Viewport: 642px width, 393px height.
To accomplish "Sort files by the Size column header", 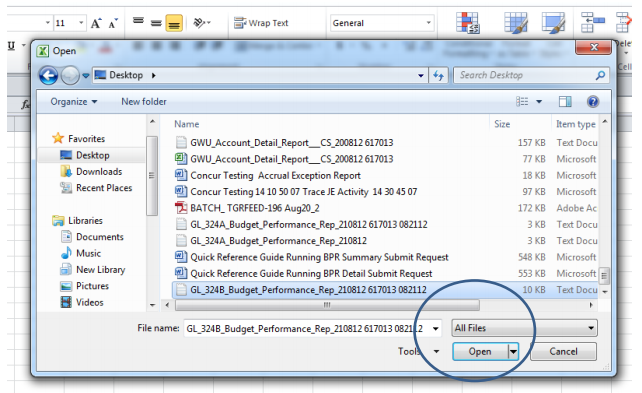I will tap(502, 124).
